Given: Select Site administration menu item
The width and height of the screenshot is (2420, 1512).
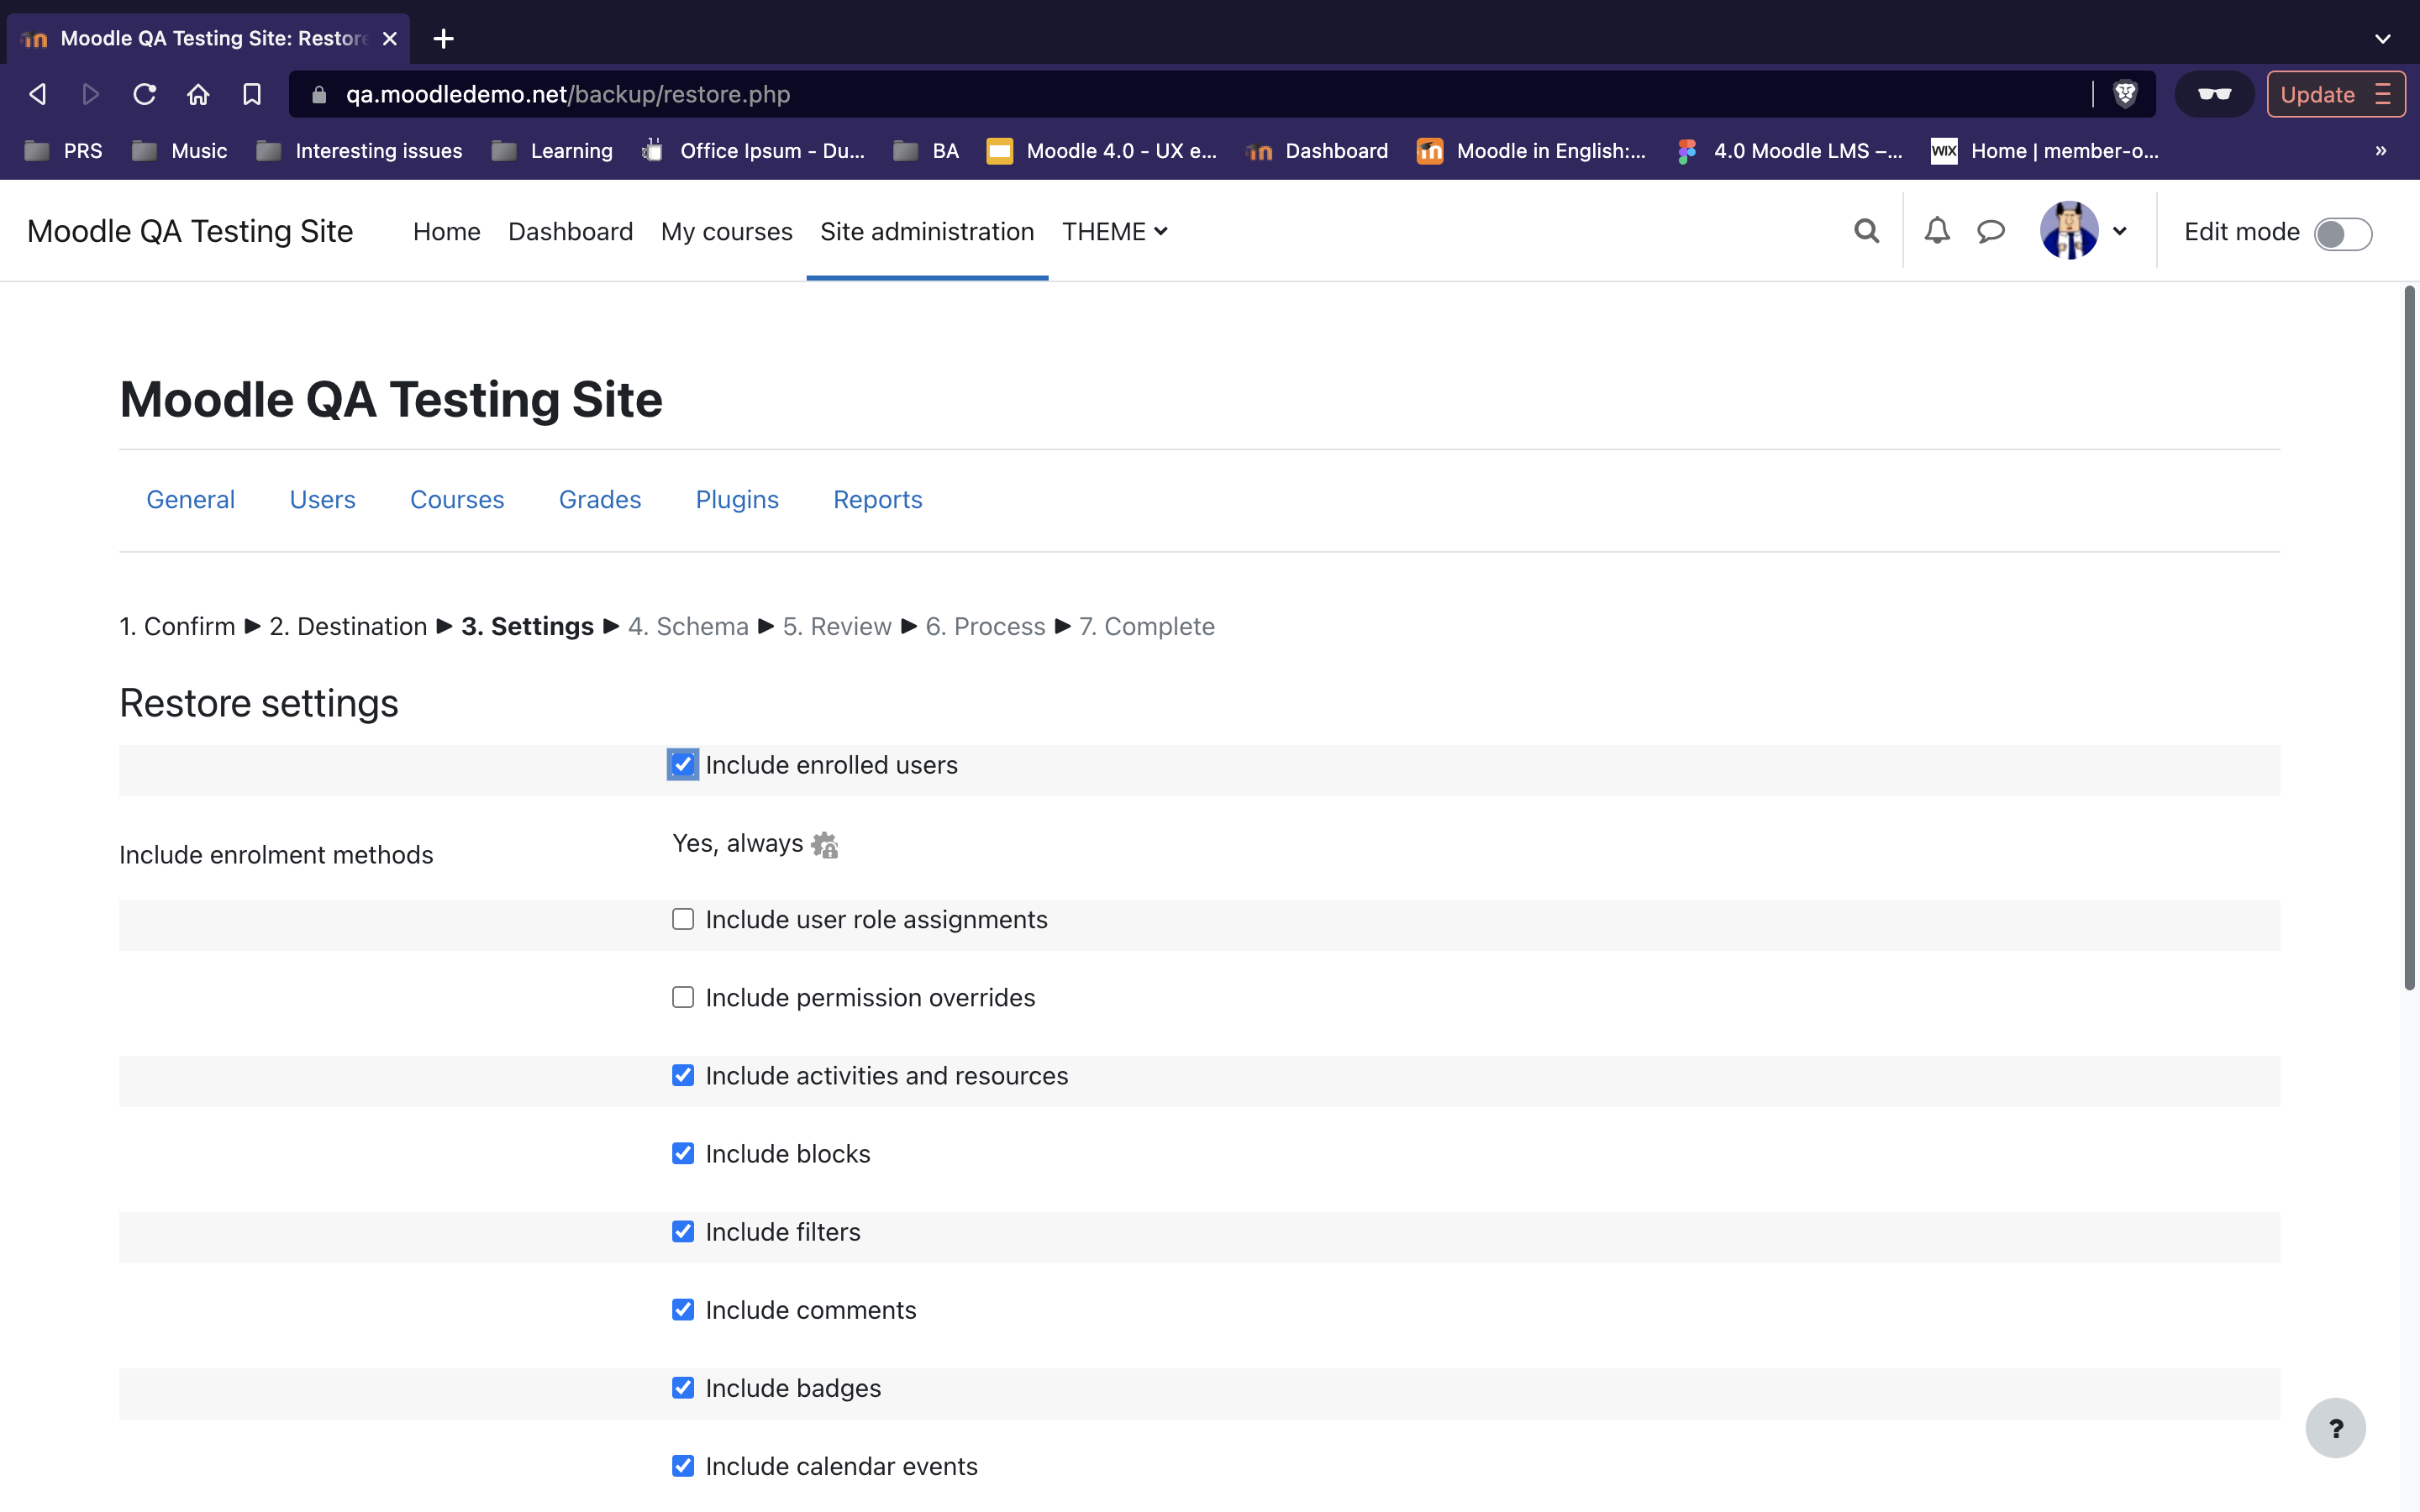Looking at the screenshot, I should pyautogui.click(x=927, y=231).
